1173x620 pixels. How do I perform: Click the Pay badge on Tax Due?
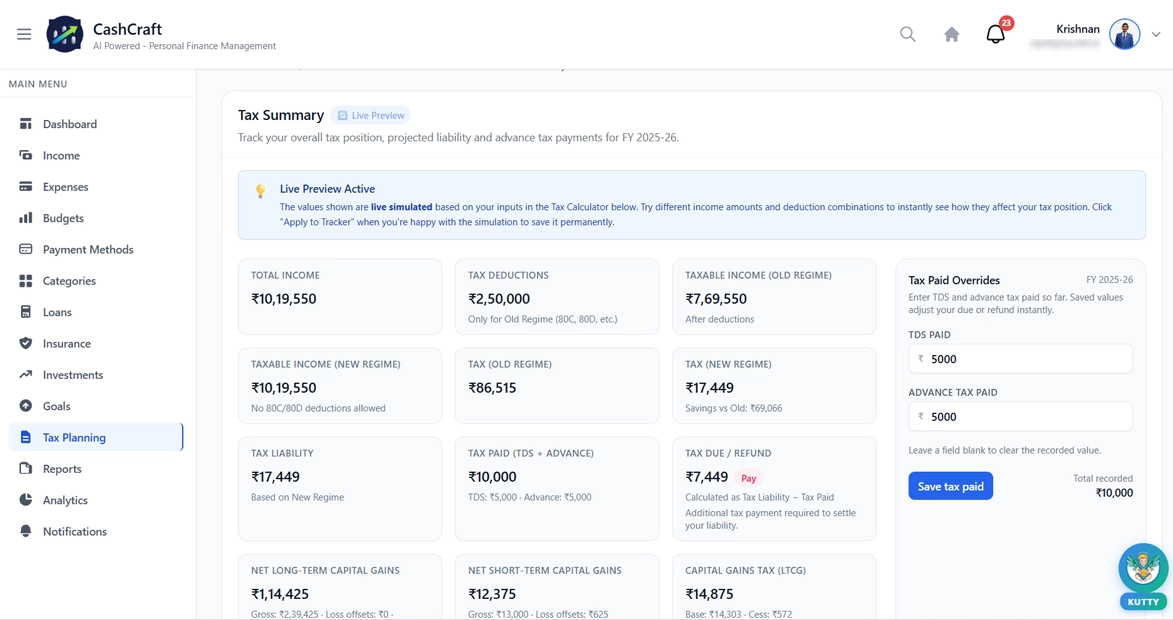[748, 479]
